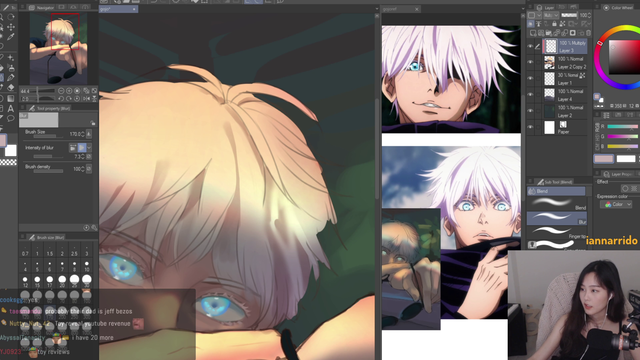
Task: Flip canvas vertically in Navigator
Action: coord(94,98)
